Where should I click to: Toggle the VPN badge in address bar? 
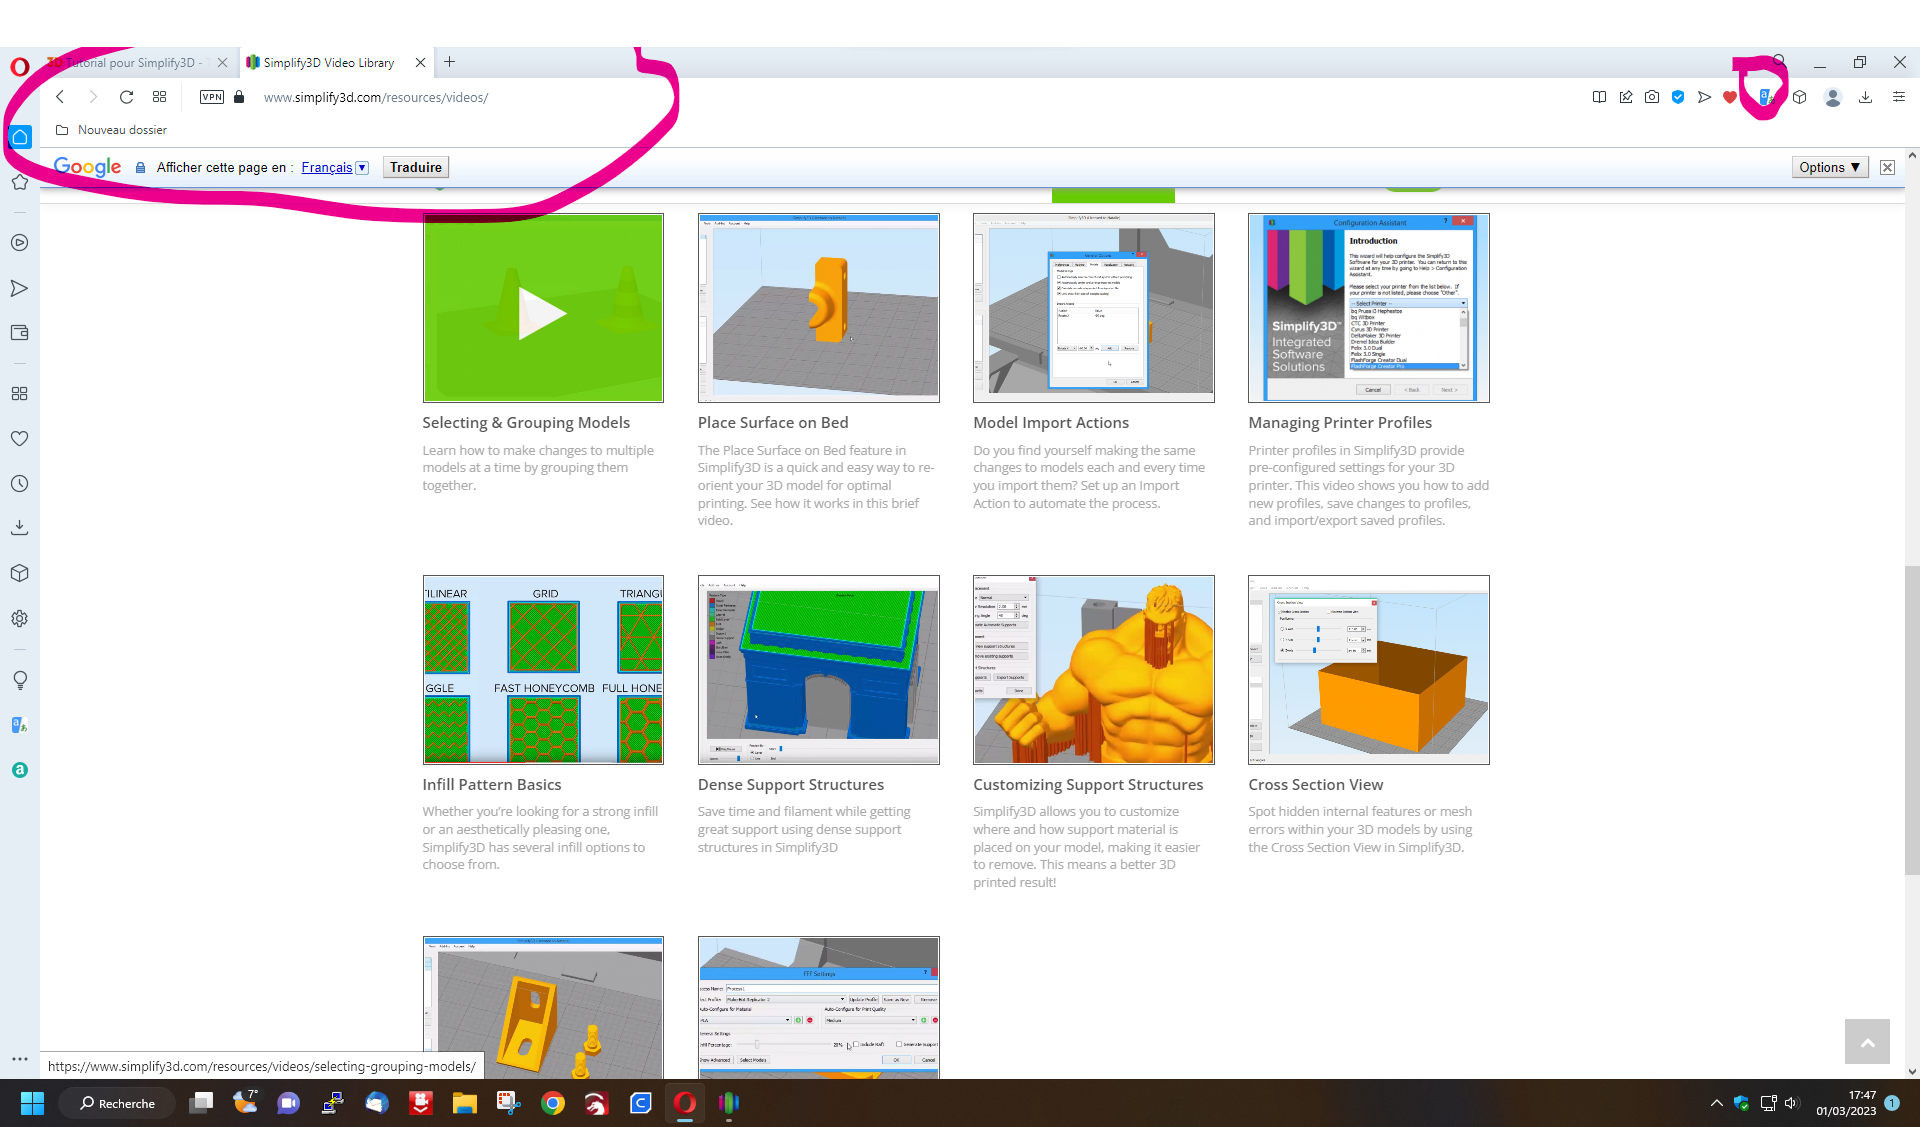pyautogui.click(x=212, y=97)
